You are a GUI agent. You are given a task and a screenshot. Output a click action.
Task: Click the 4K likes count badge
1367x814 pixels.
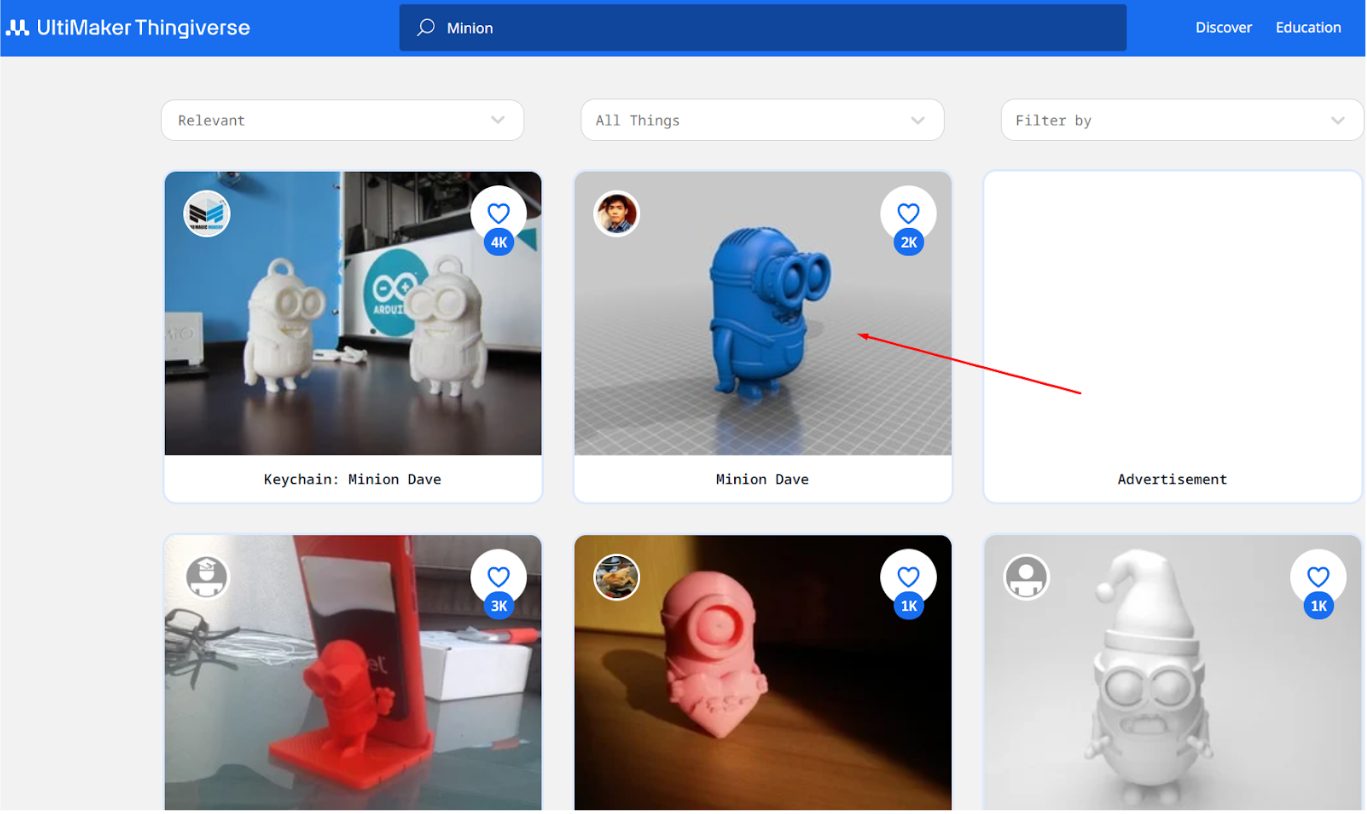(x=499, y=243)
